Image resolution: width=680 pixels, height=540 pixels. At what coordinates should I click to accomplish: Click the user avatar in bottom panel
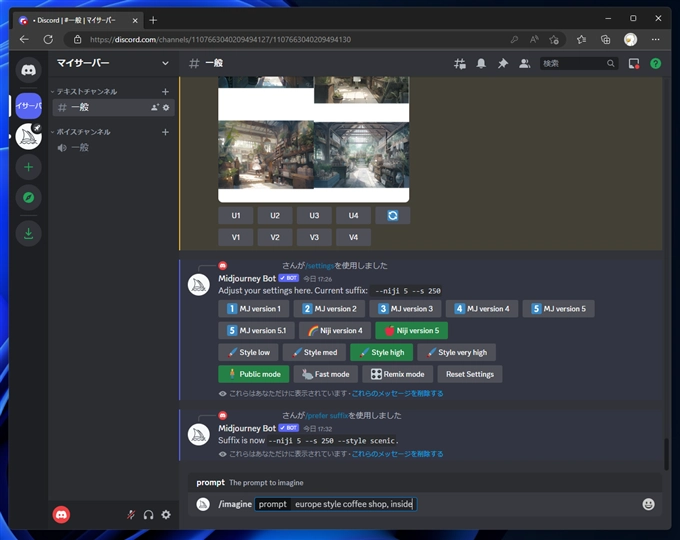click(61, 515)
